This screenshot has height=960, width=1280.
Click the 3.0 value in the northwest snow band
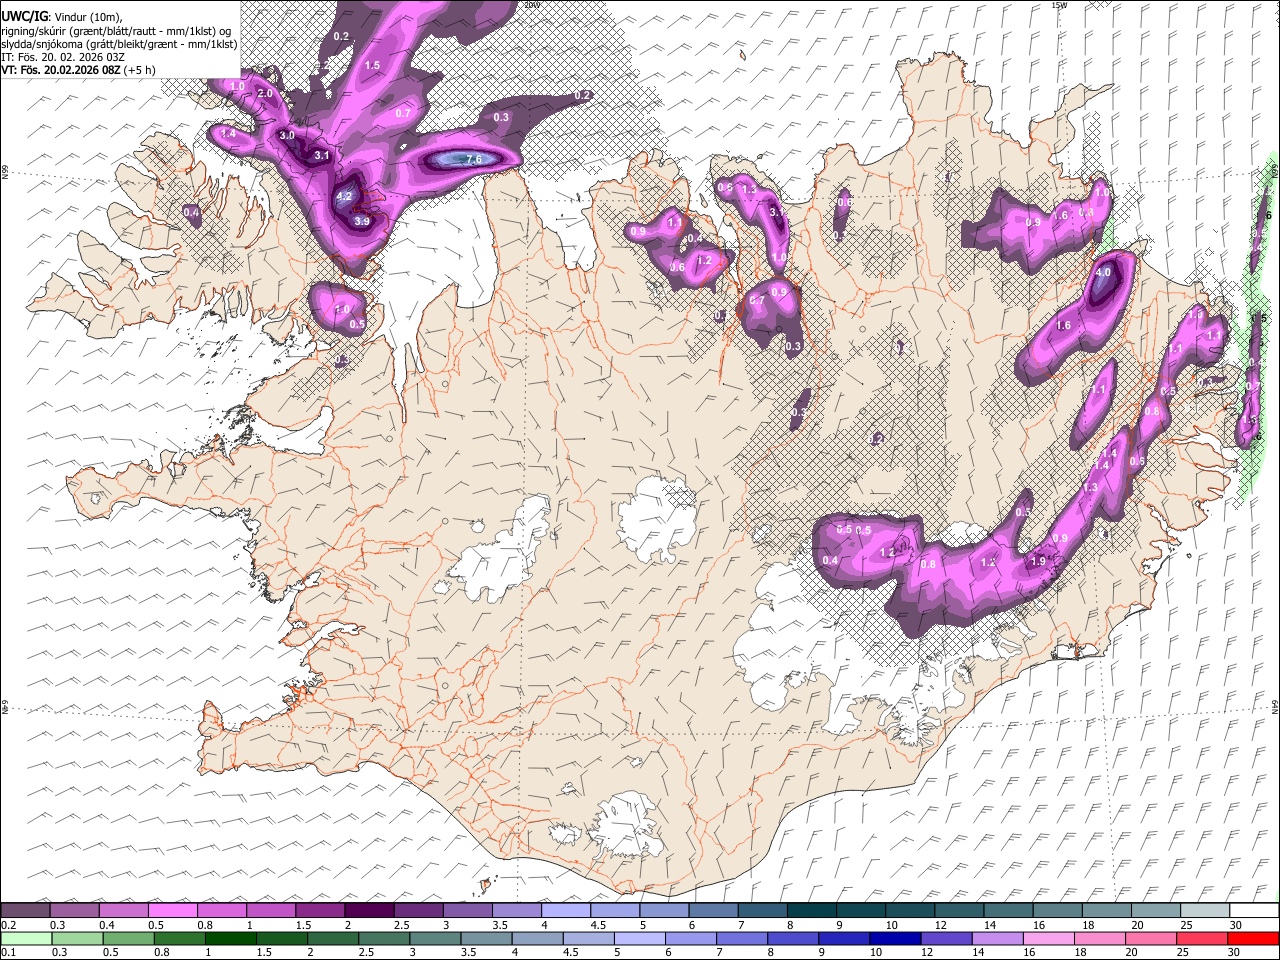287,134
